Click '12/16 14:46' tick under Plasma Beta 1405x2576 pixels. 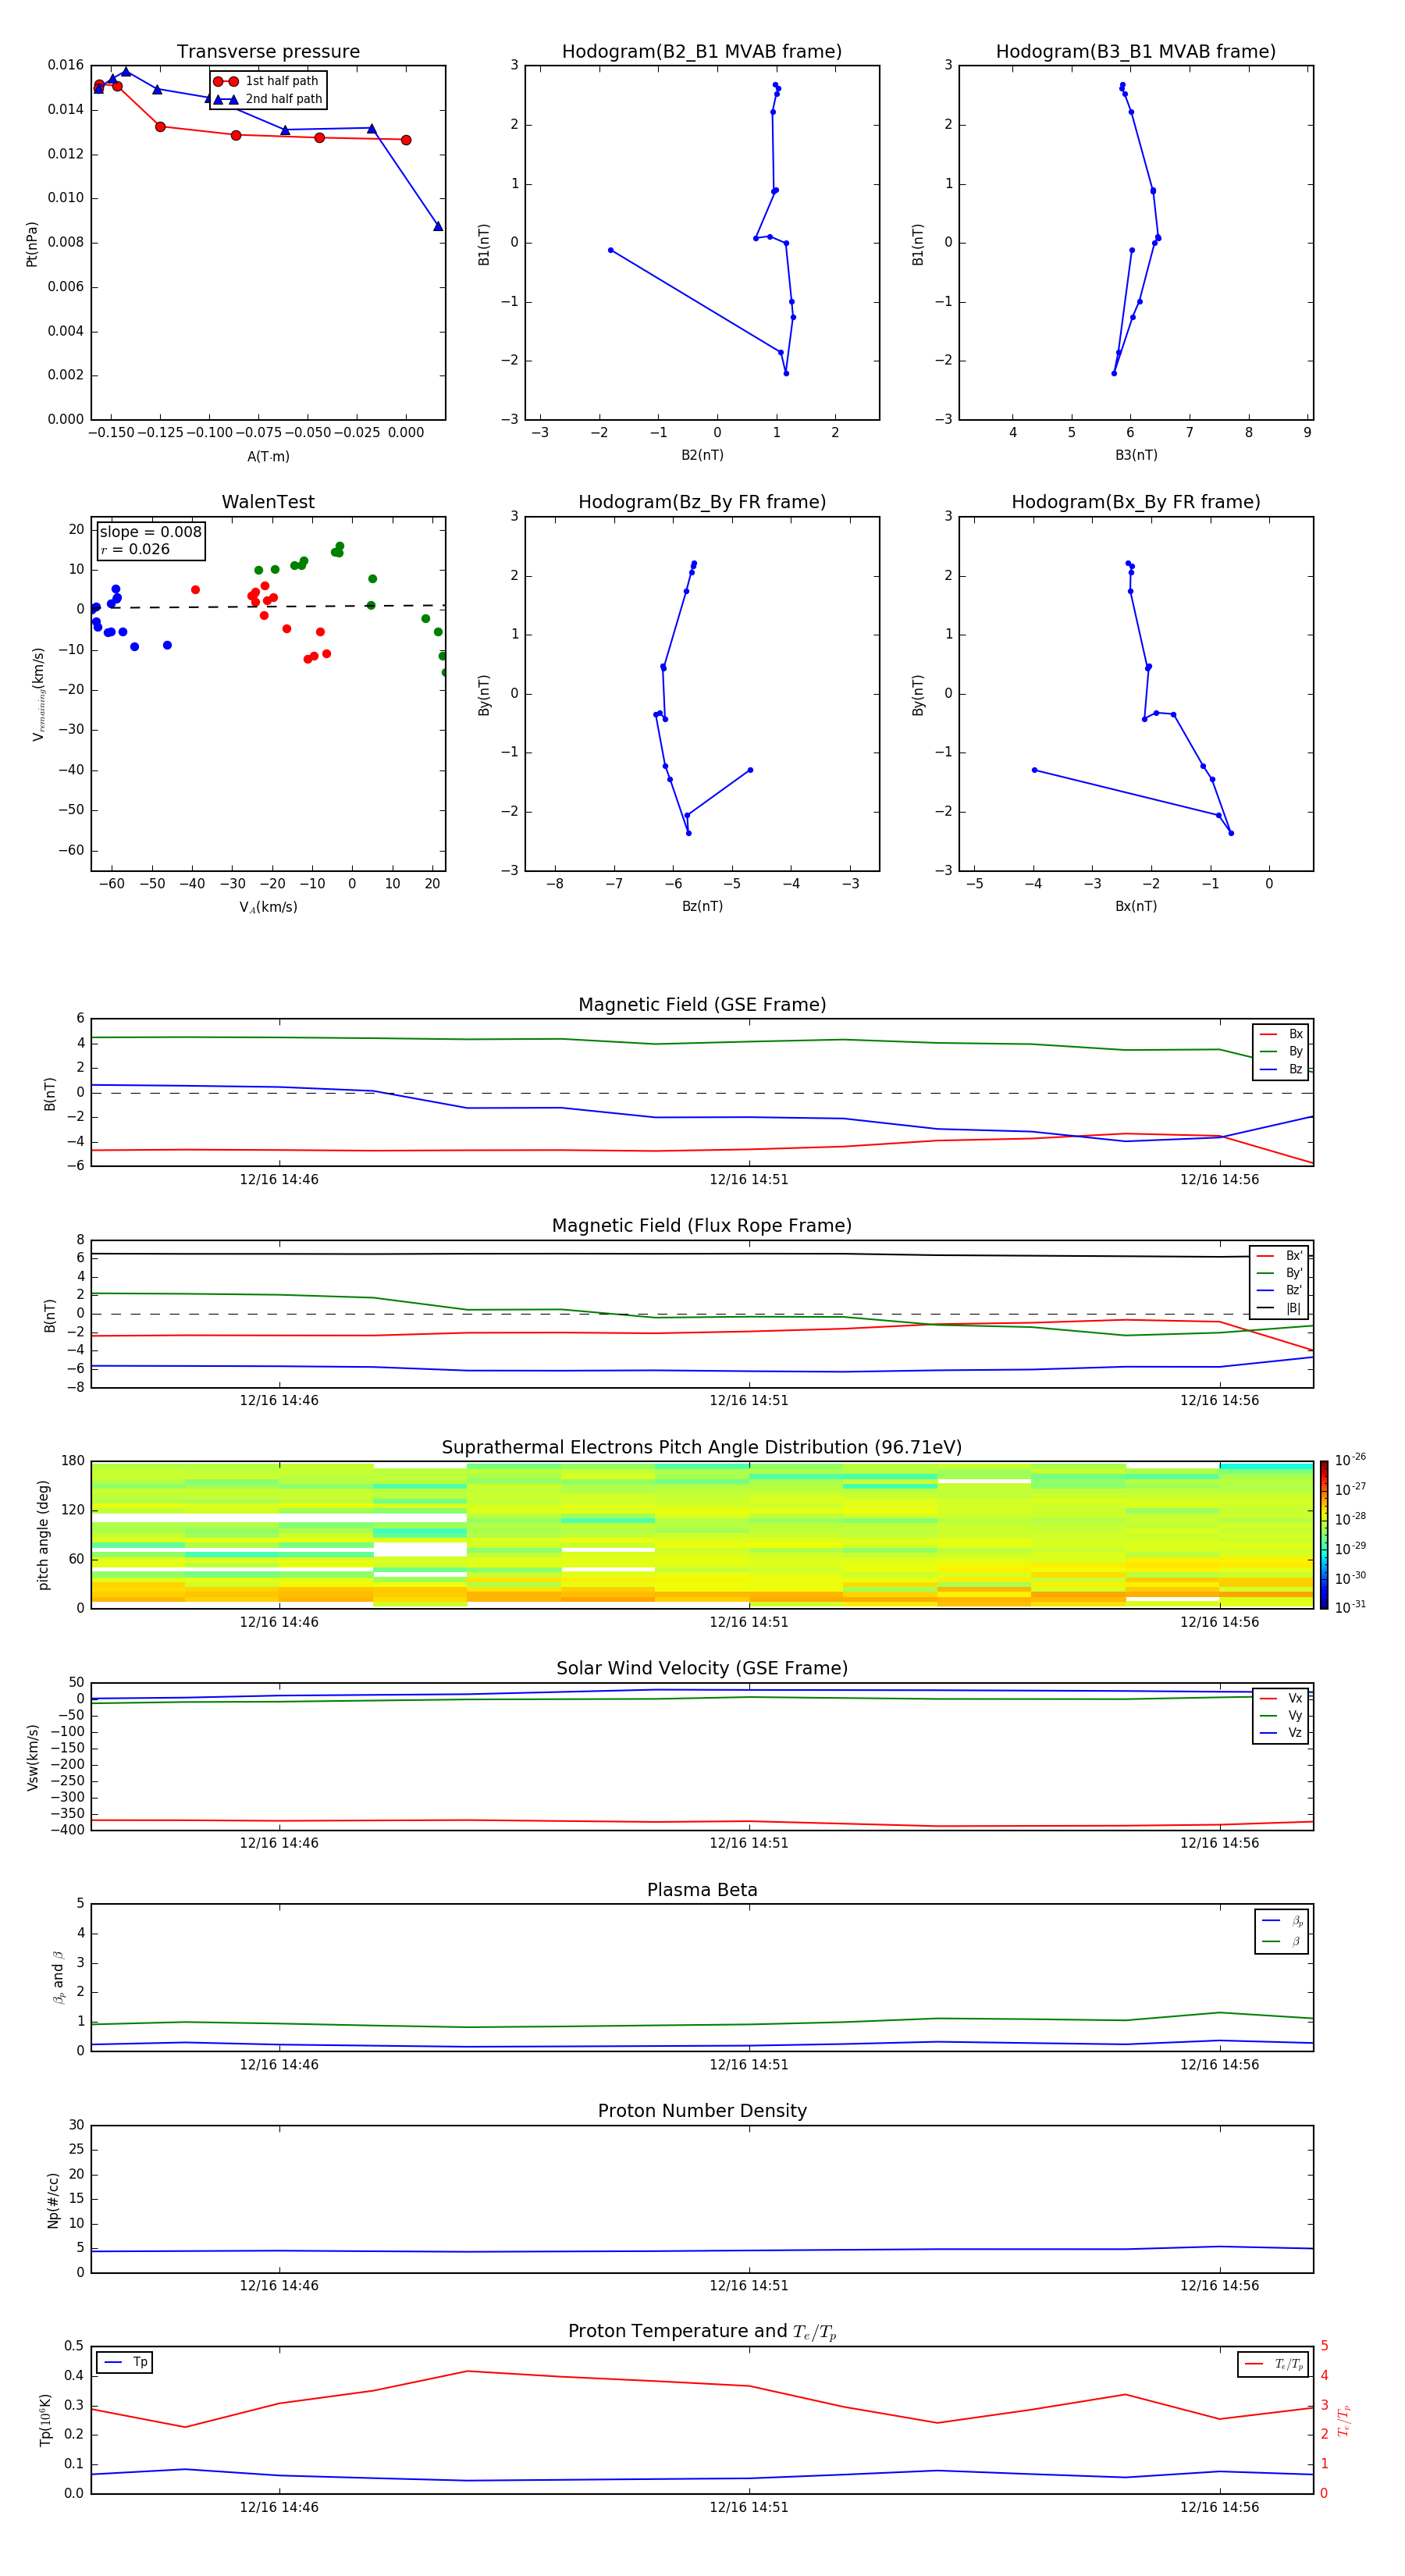[279, 2065]
